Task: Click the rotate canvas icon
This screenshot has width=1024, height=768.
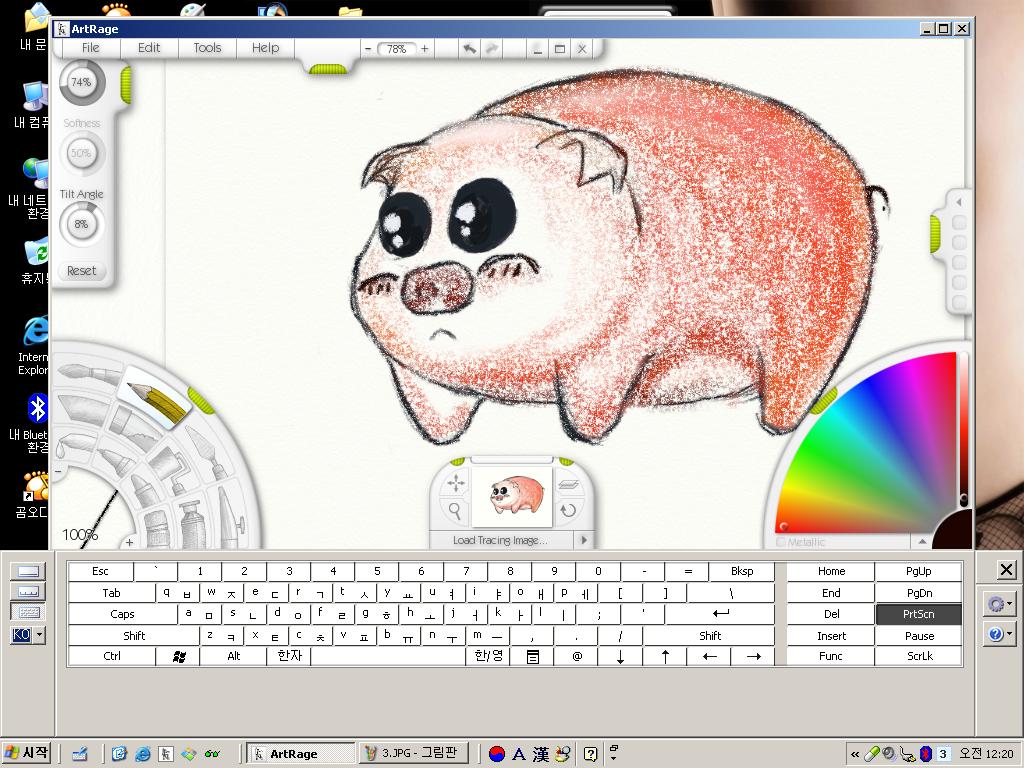Action: pos(568,510)
